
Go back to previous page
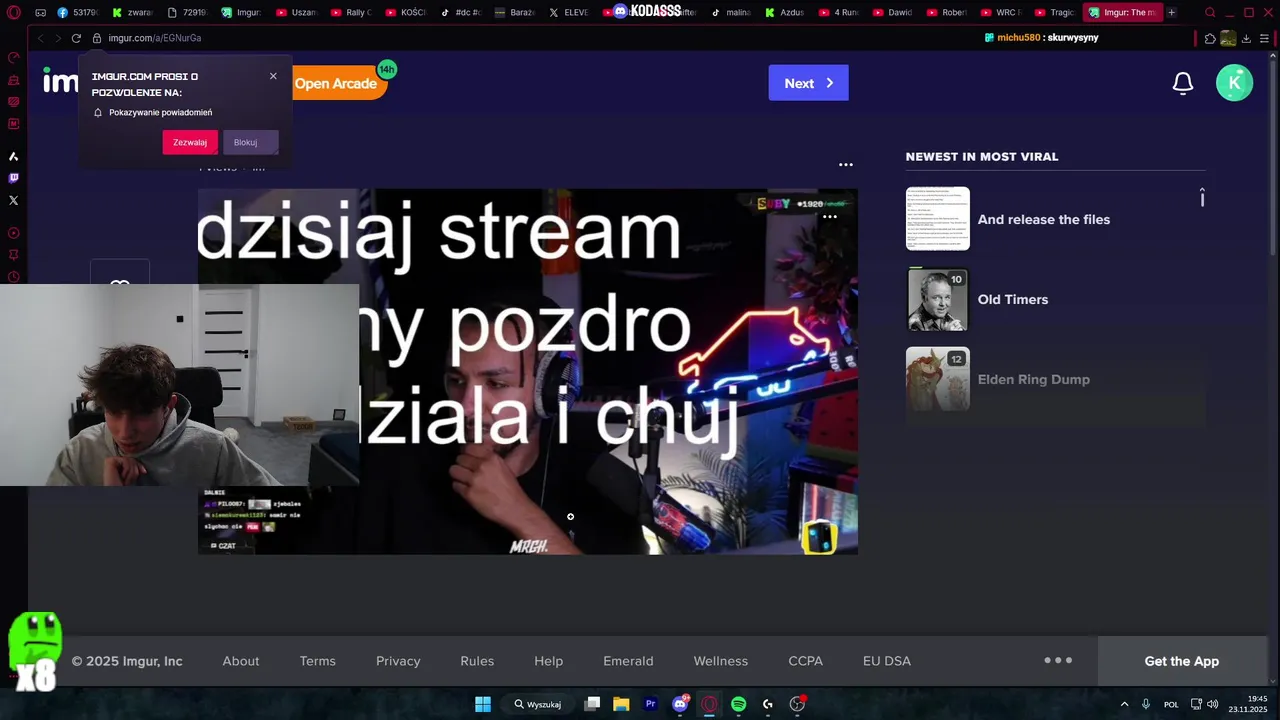click(x=40, y=38)
